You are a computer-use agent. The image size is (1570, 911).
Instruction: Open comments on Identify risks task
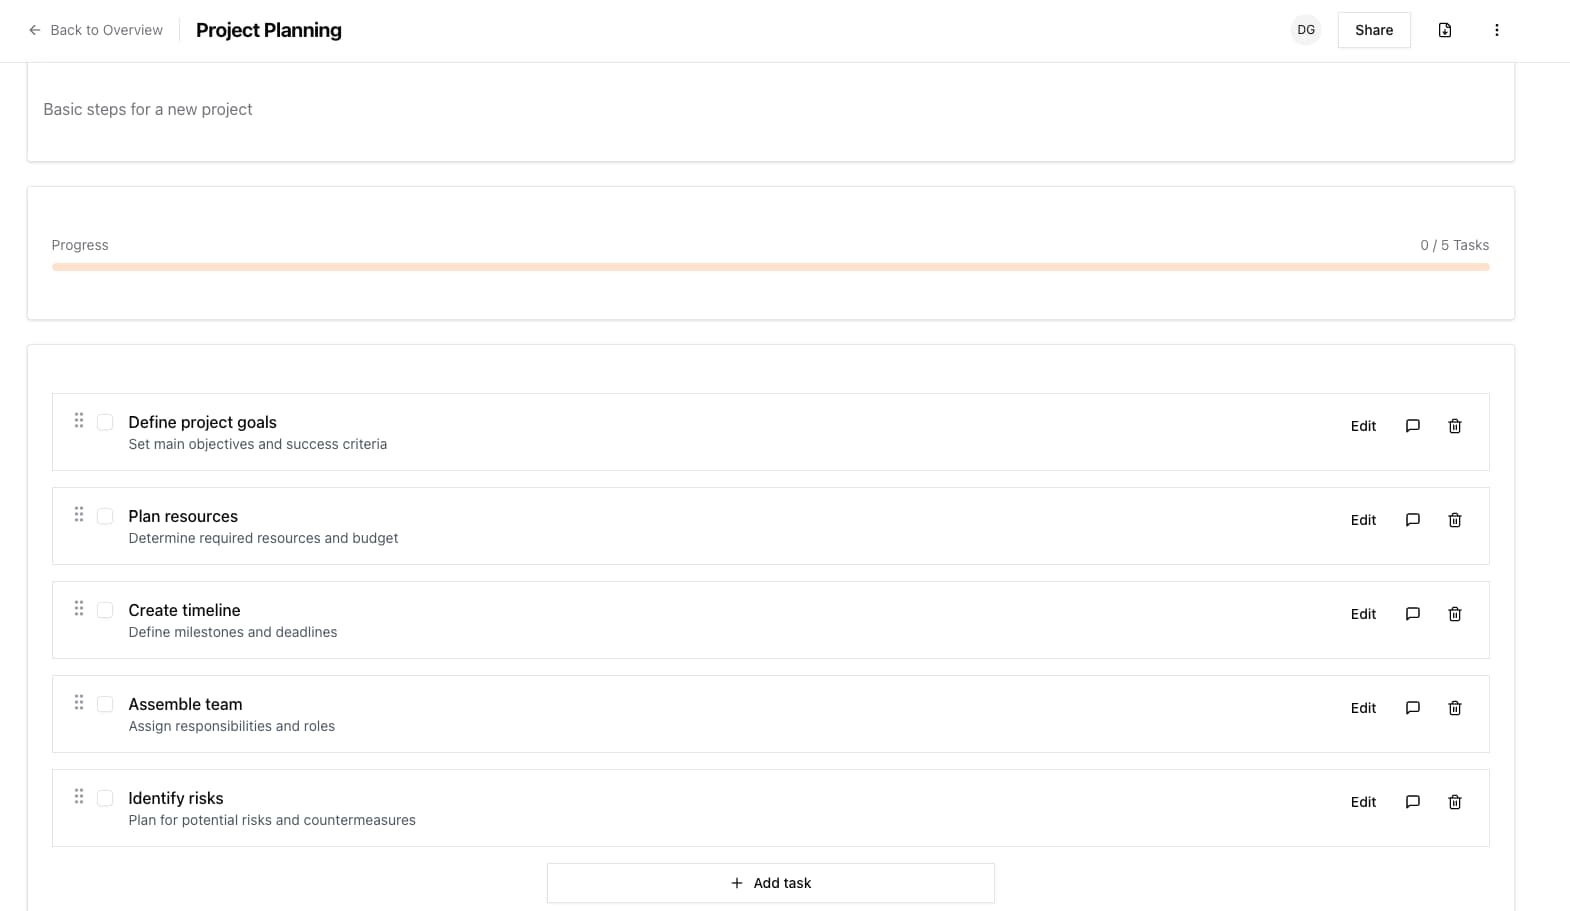tap(1412, 802)
